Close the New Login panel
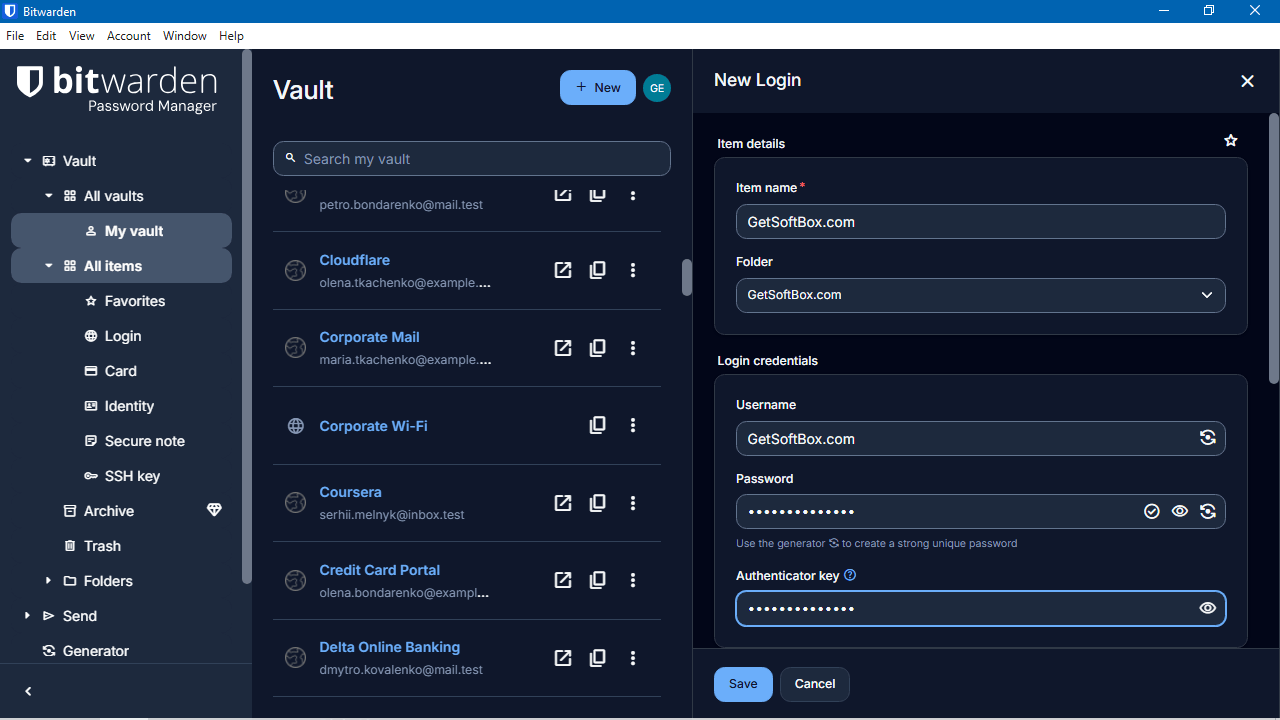 [1247, 81]
